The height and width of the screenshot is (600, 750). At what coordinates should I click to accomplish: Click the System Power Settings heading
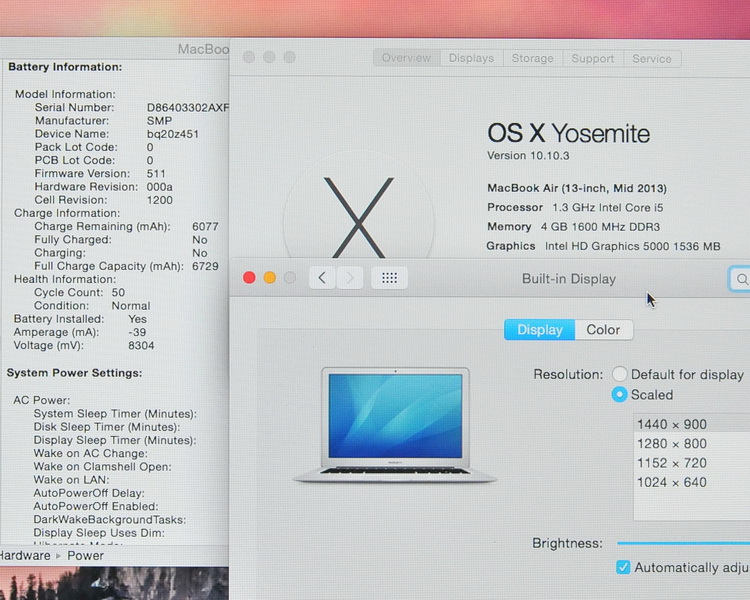pyautogui.click(x=74, y=373)
